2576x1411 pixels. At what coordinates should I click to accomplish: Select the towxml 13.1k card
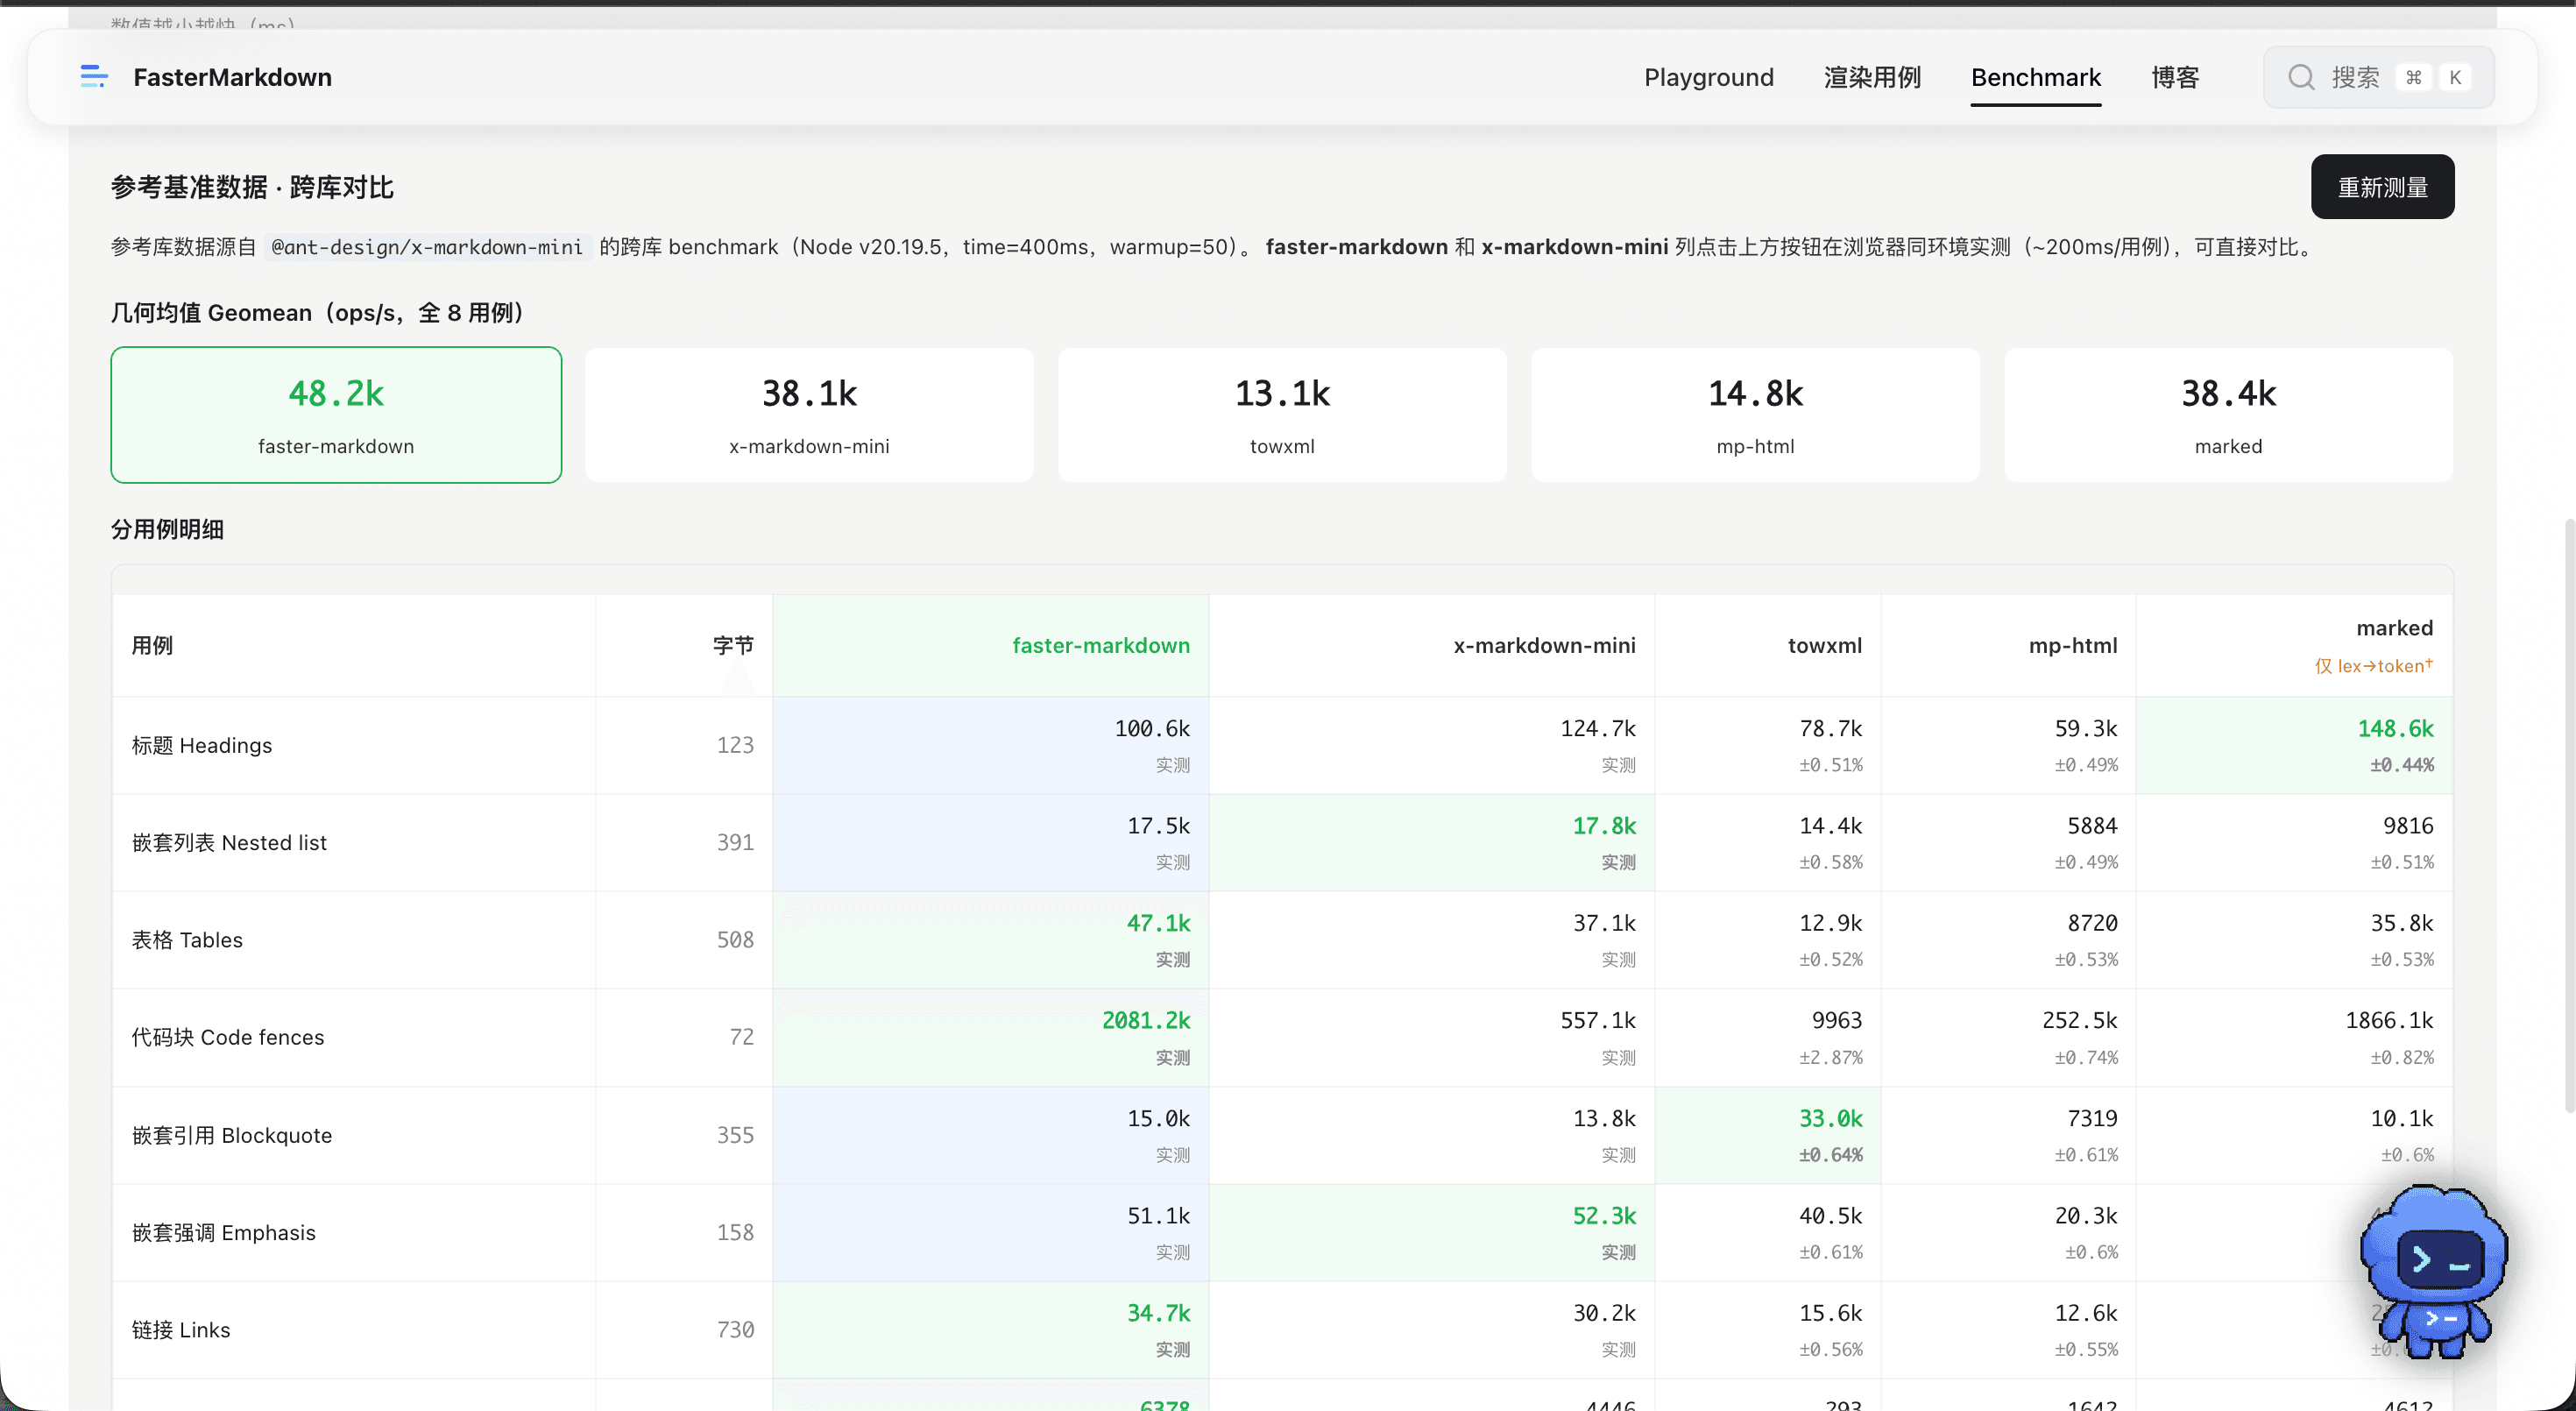(x=1282, y=415)
